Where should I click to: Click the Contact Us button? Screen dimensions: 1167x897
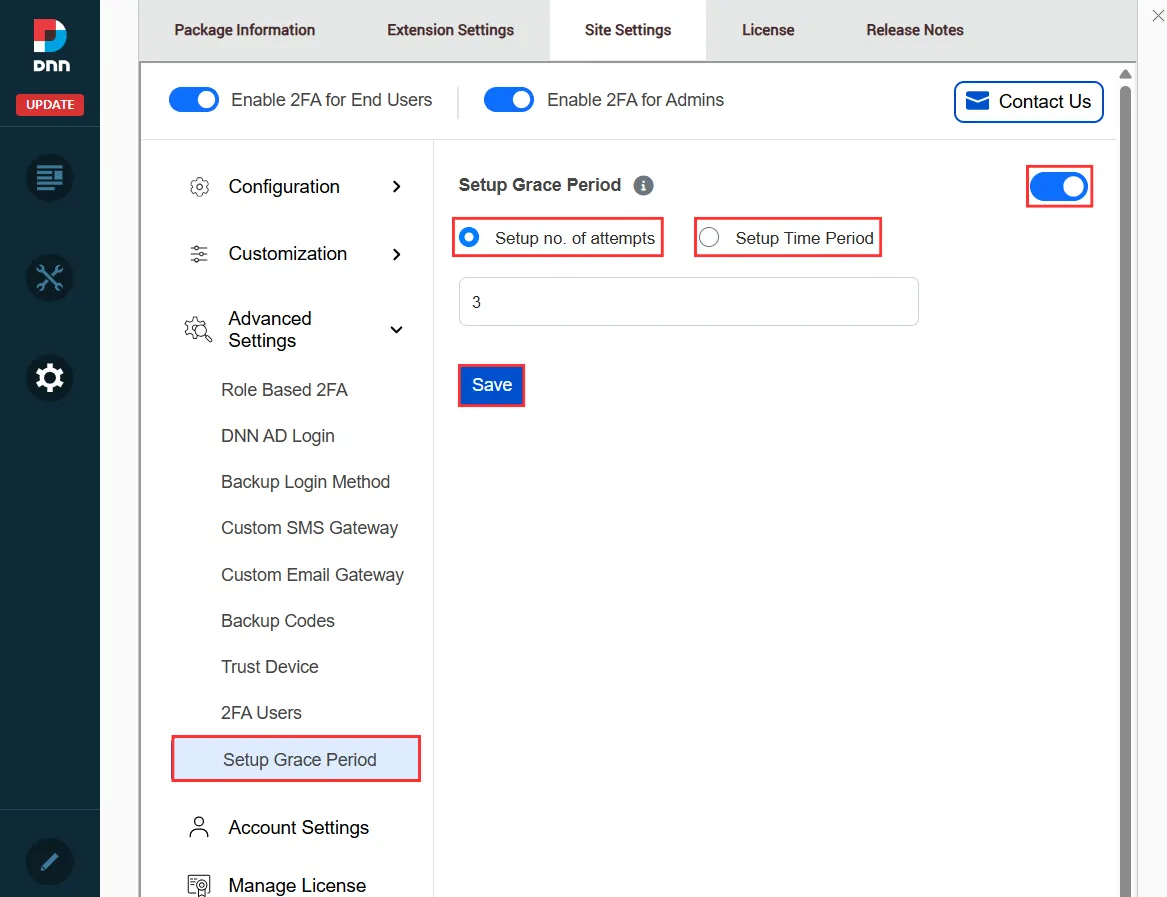tap(1028, 102)
